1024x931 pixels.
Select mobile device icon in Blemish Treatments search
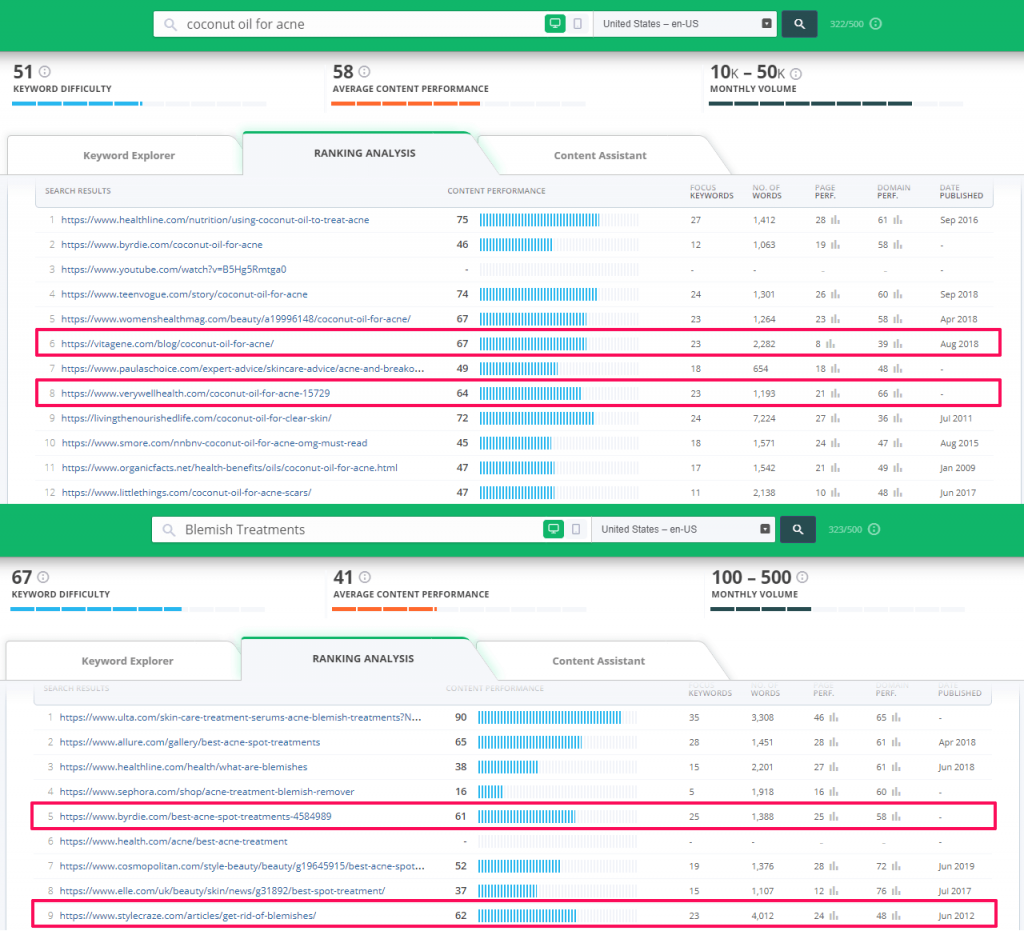point(575,529)
